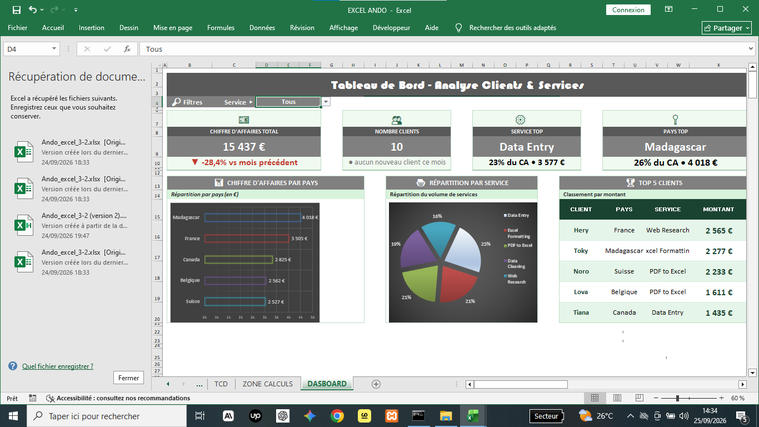
Task: Click the insert function fx icon
Action: (127, 49)
